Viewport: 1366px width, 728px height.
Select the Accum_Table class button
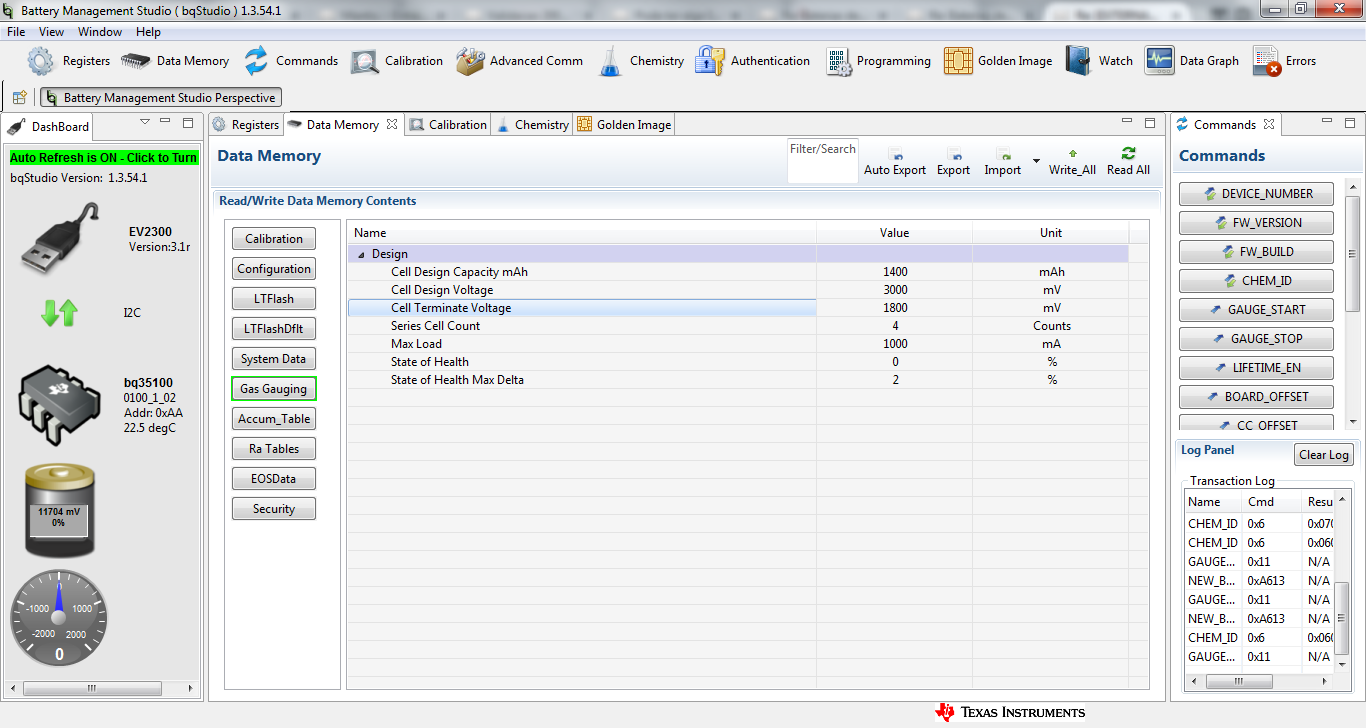coord(274,419)
